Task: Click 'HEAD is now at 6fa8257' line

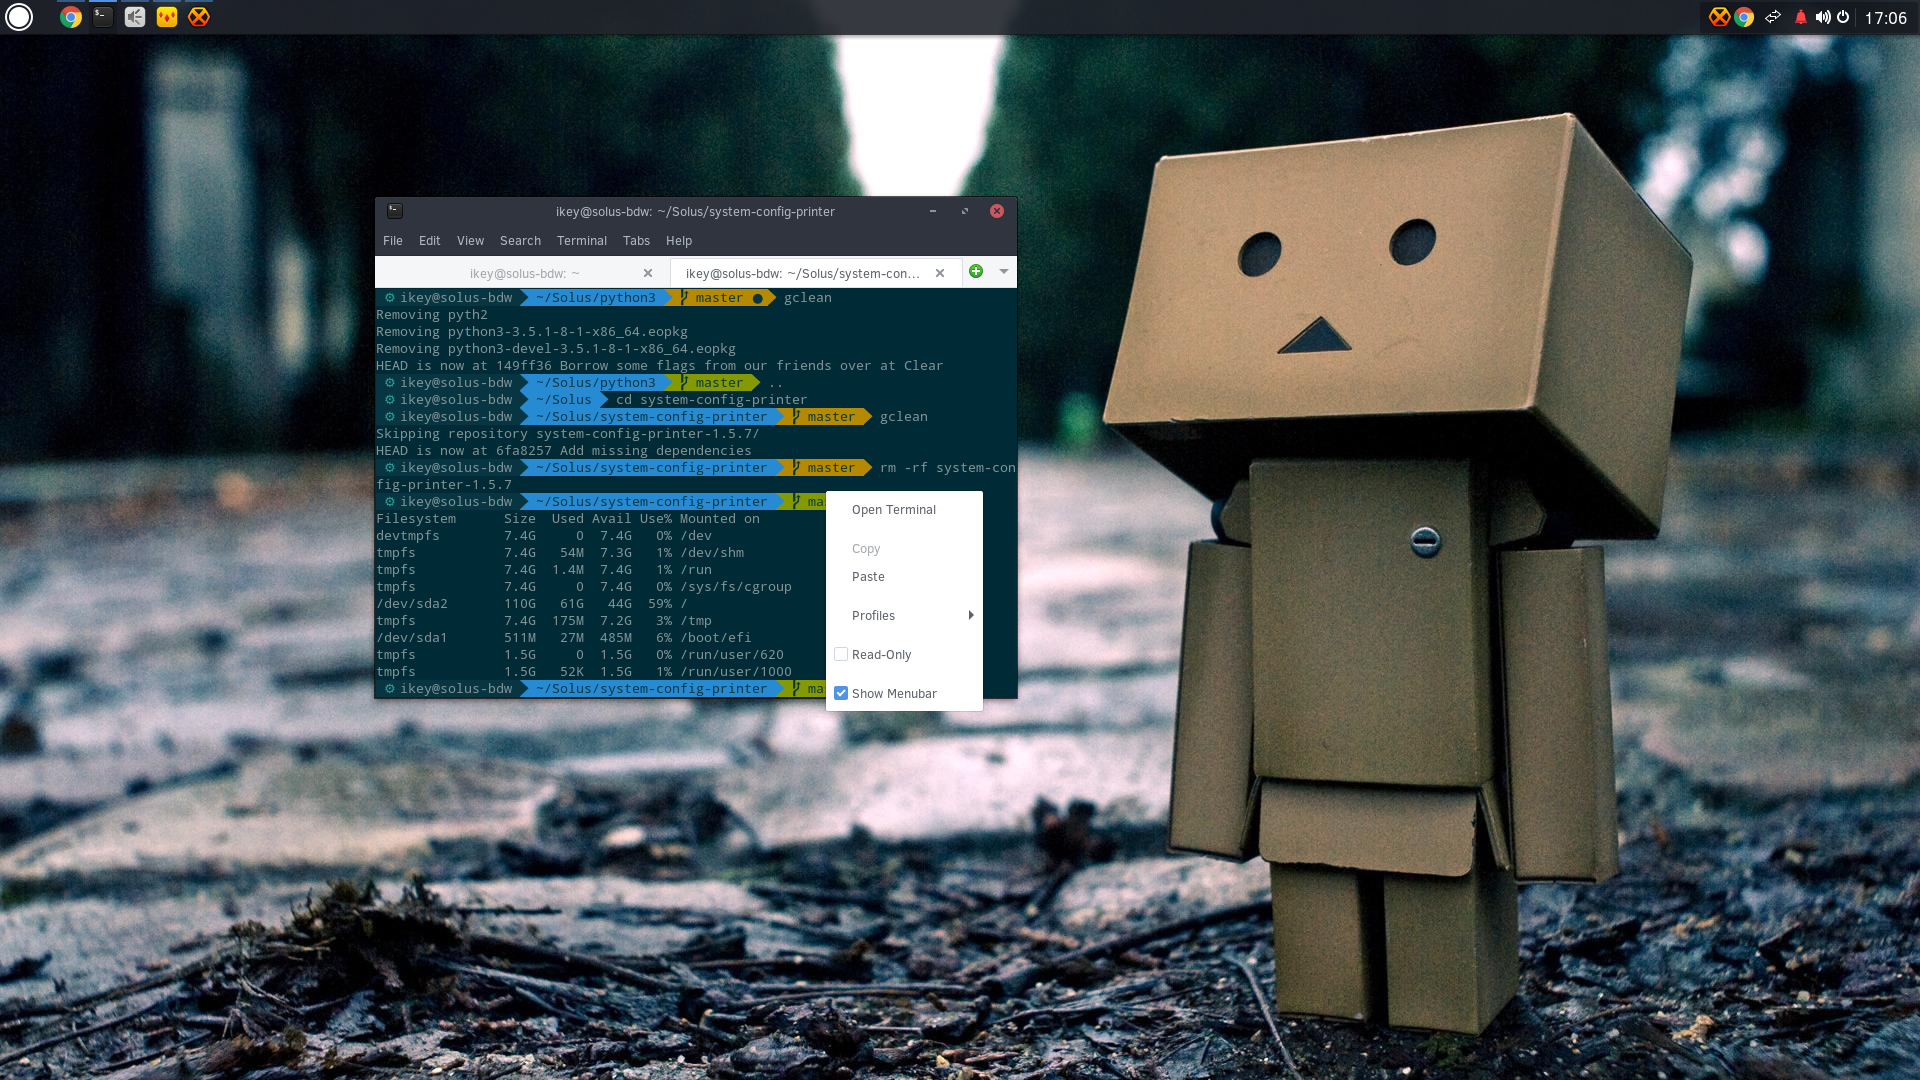Action: pos(564,451)
